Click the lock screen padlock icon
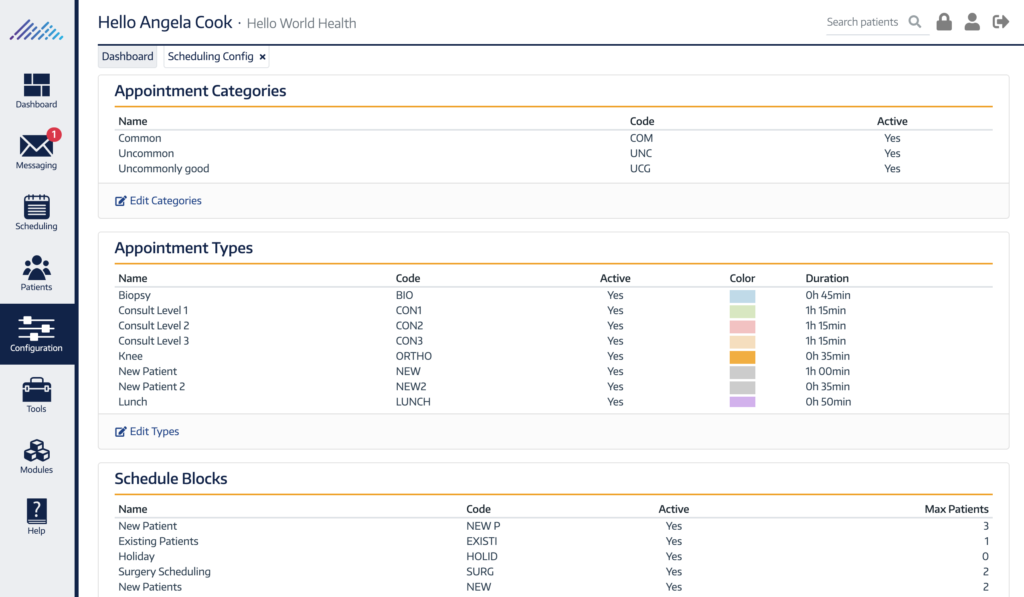 click(x=944, y=22)
